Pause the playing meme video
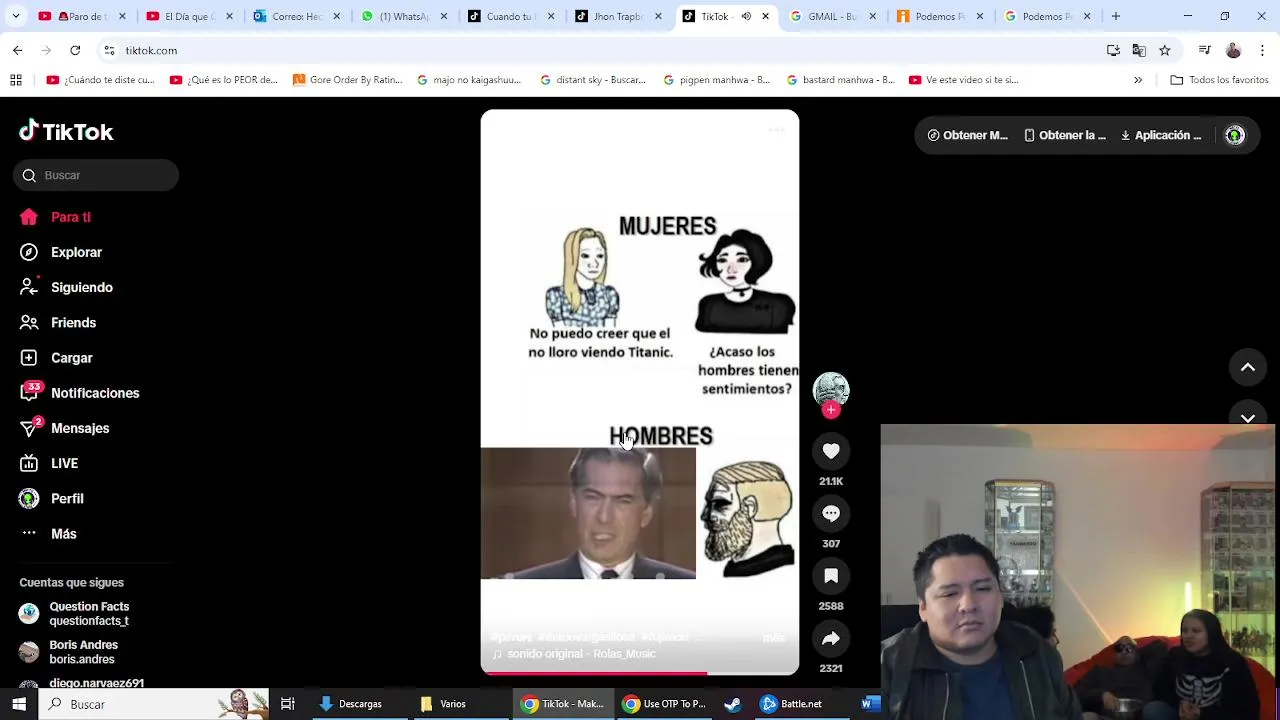Screen dimensions: 1280x720 [x=640, y=392]
